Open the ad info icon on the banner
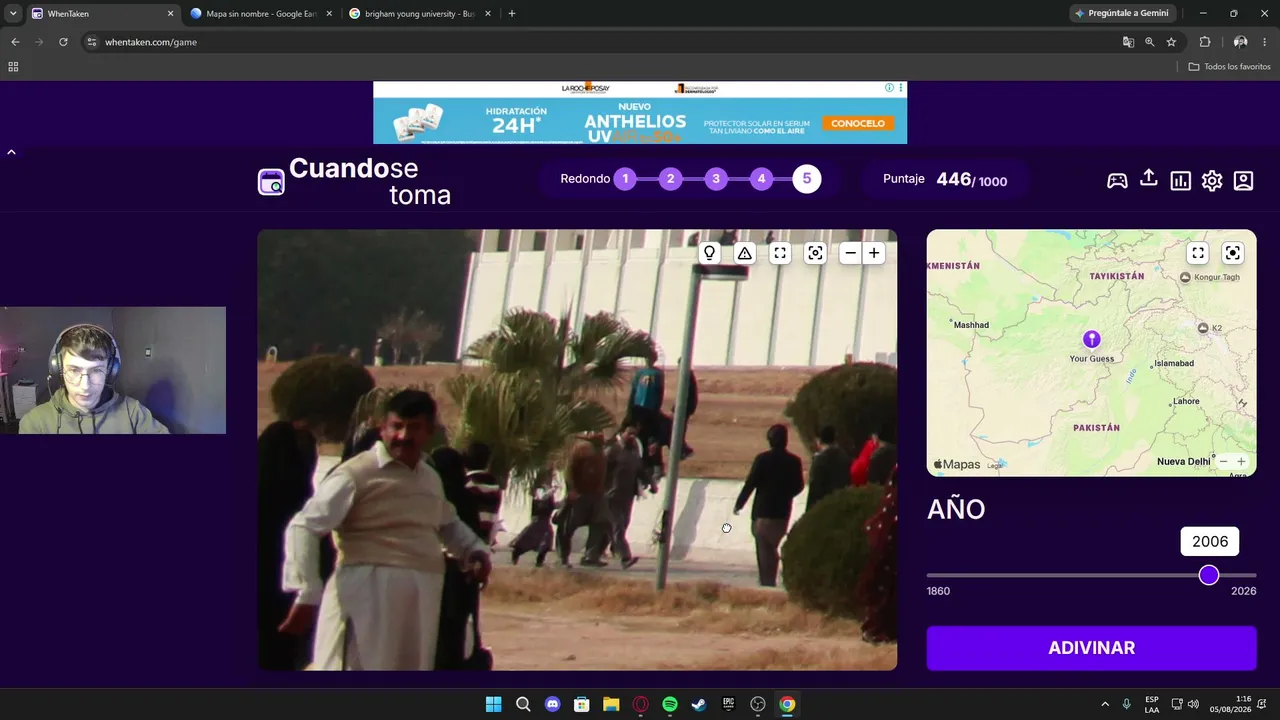Viewport: 1280px width, 720px height. 889,88
